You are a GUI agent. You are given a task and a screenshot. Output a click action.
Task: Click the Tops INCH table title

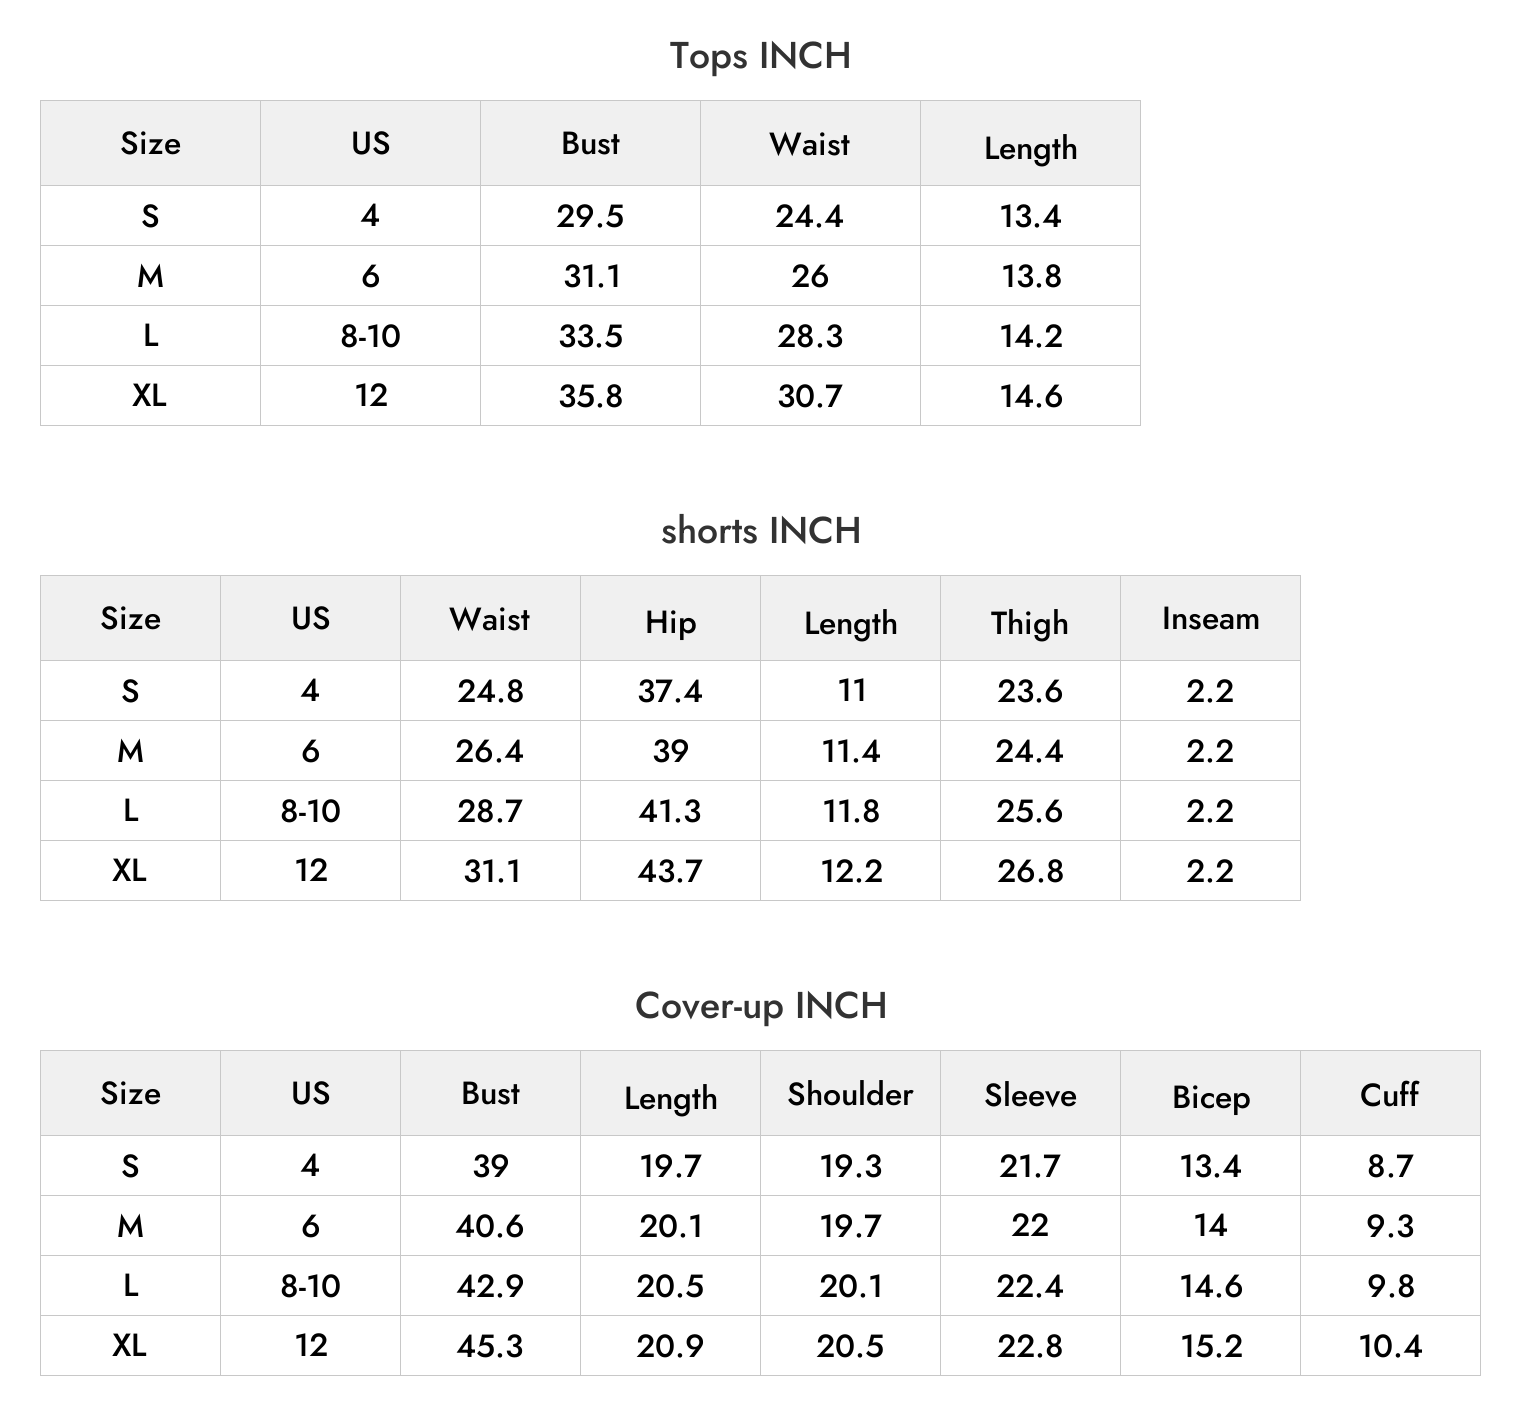pos(760,56)
